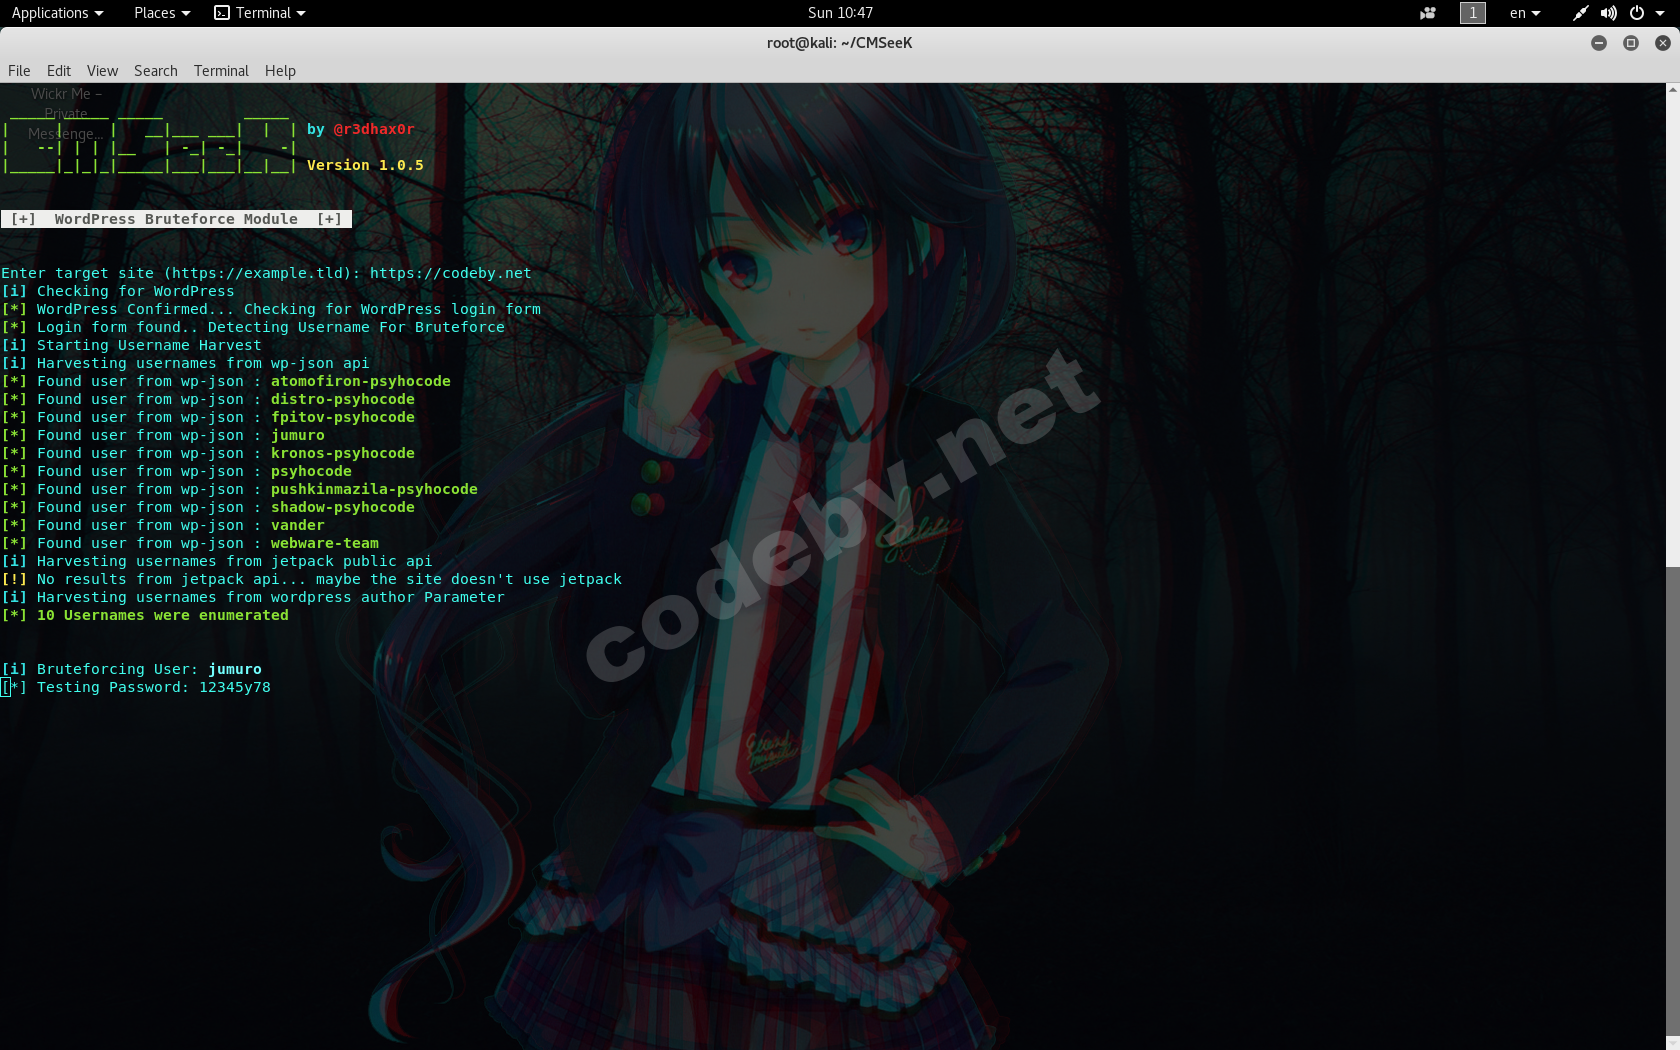Click Harvesting usernames from wp-json api line
Screen dimensions: 1680x1050
[x=185, y=363]
